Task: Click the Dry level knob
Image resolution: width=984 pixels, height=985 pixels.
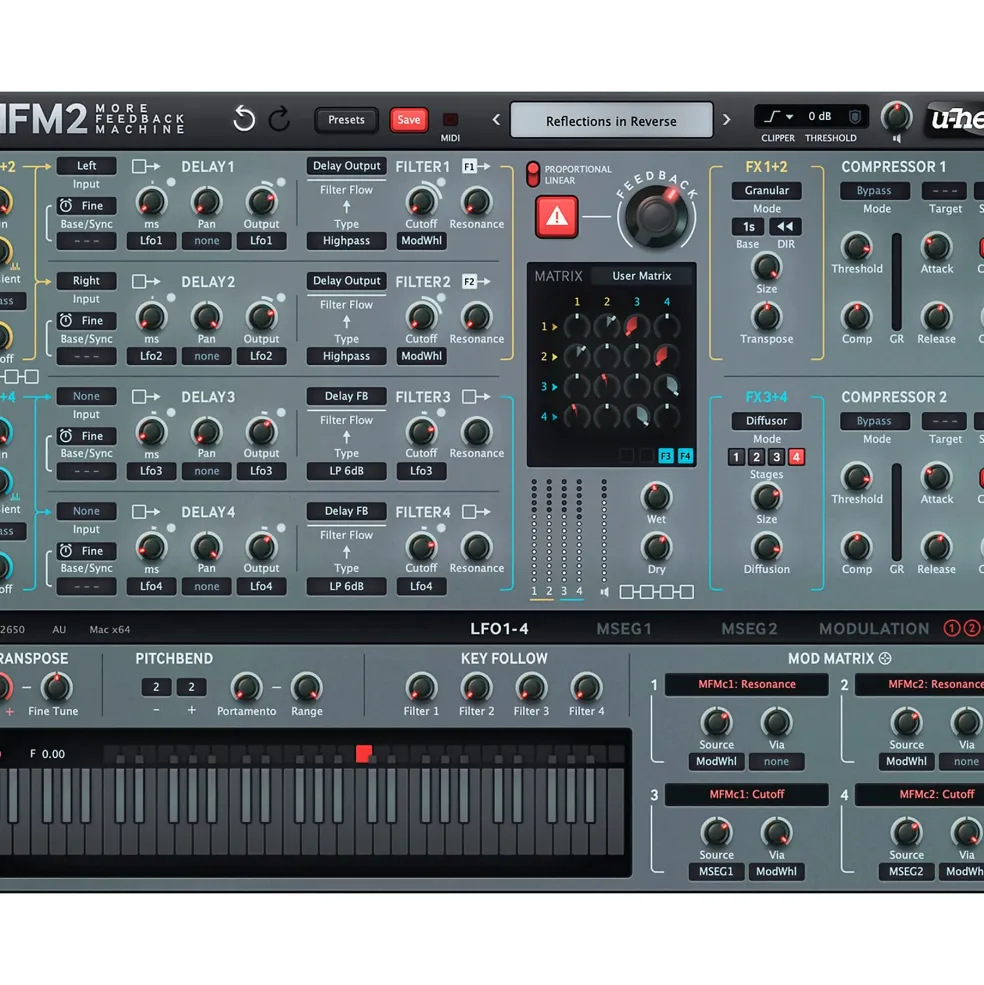Action: (x=656, y=547)
